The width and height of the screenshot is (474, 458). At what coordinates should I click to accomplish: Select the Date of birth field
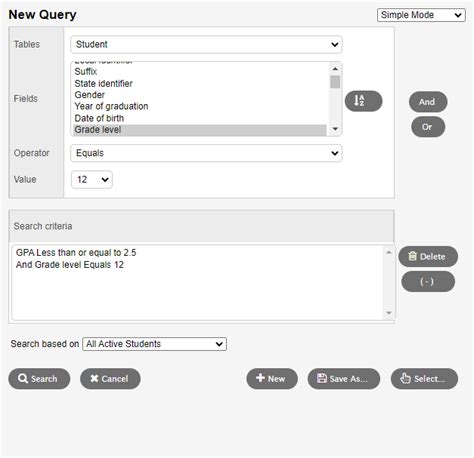coord(199,118)
